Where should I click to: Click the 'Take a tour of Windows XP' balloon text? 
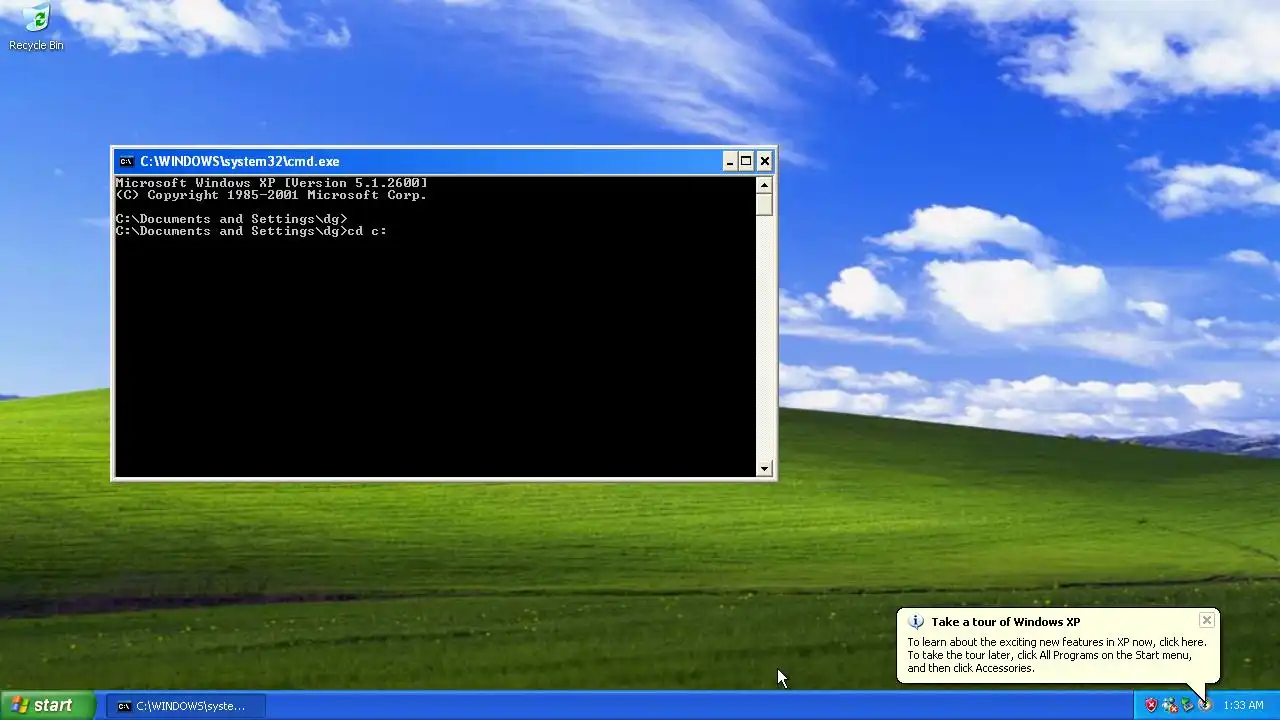(x=1005, y=622)
